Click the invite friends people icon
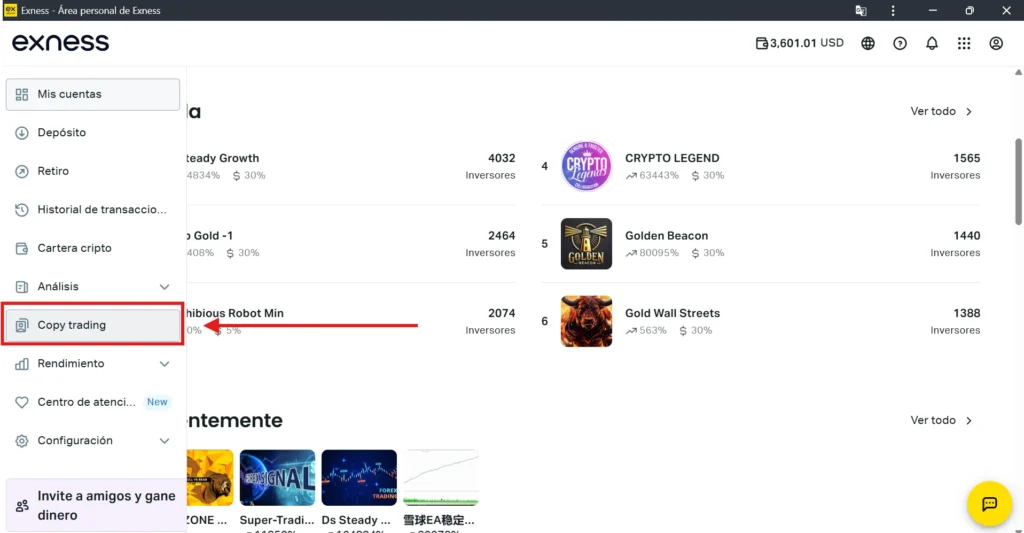 pos(22,506)
